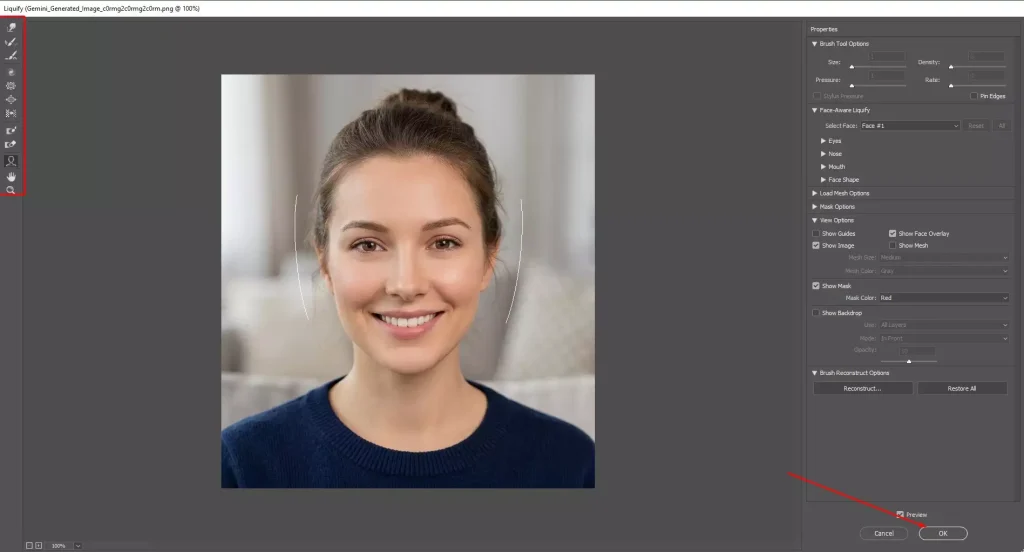Expand the Eyes settings
The height and width of the screenshot is (552, 1024).
click(823, 141)
